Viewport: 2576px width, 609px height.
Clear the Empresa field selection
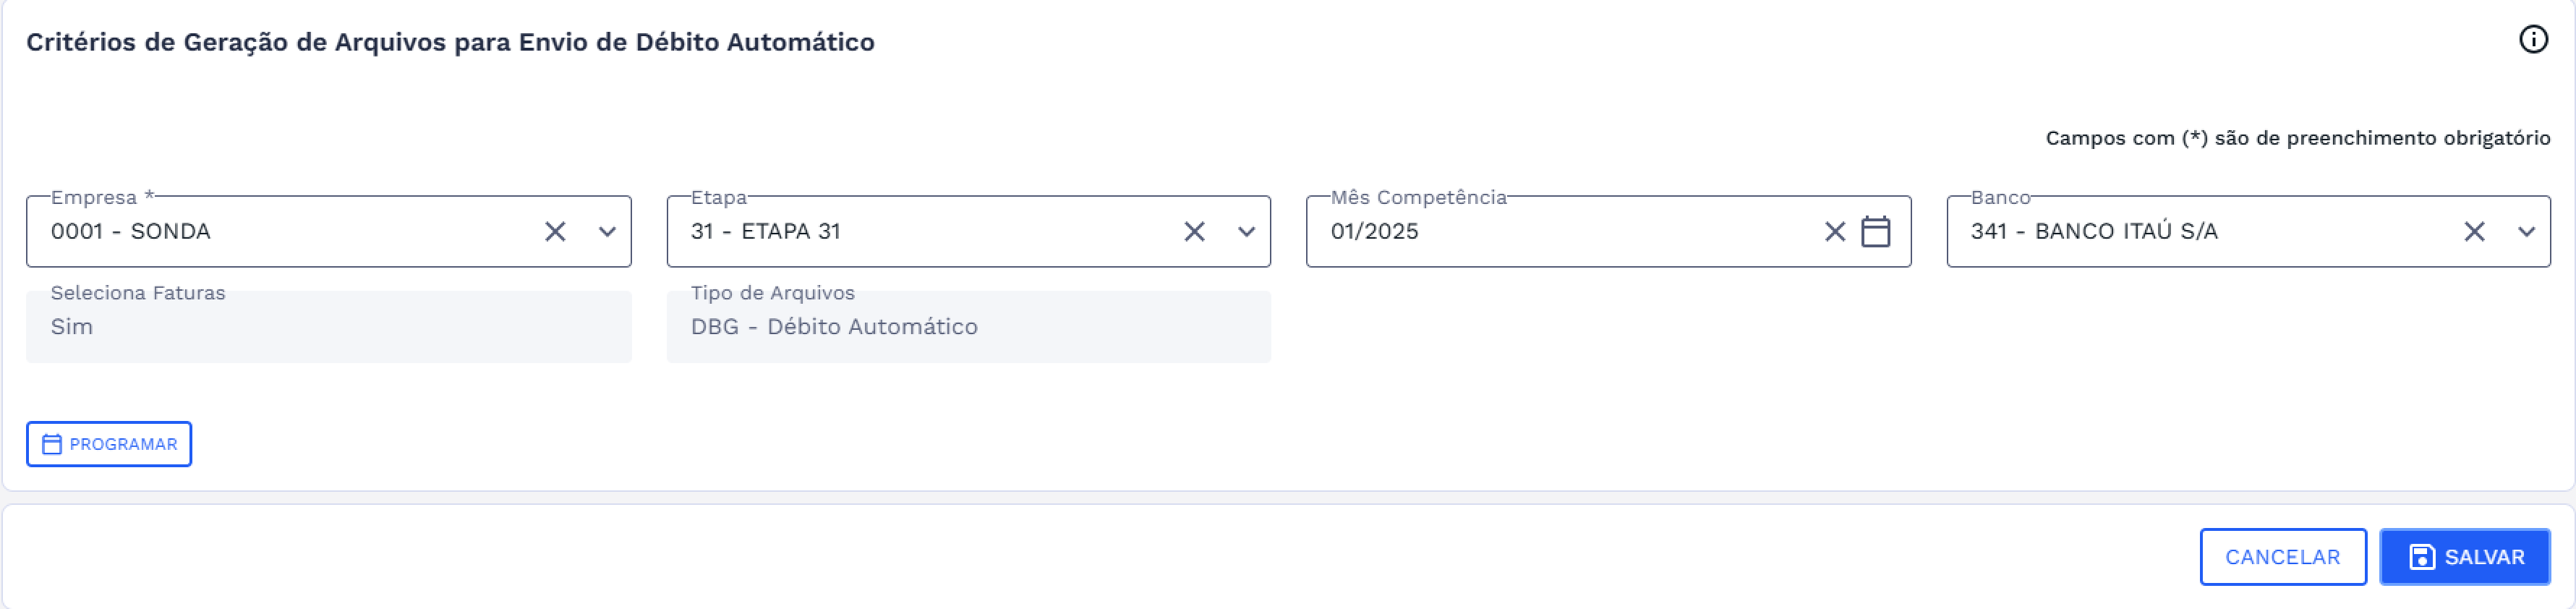(x=555, y=232)
